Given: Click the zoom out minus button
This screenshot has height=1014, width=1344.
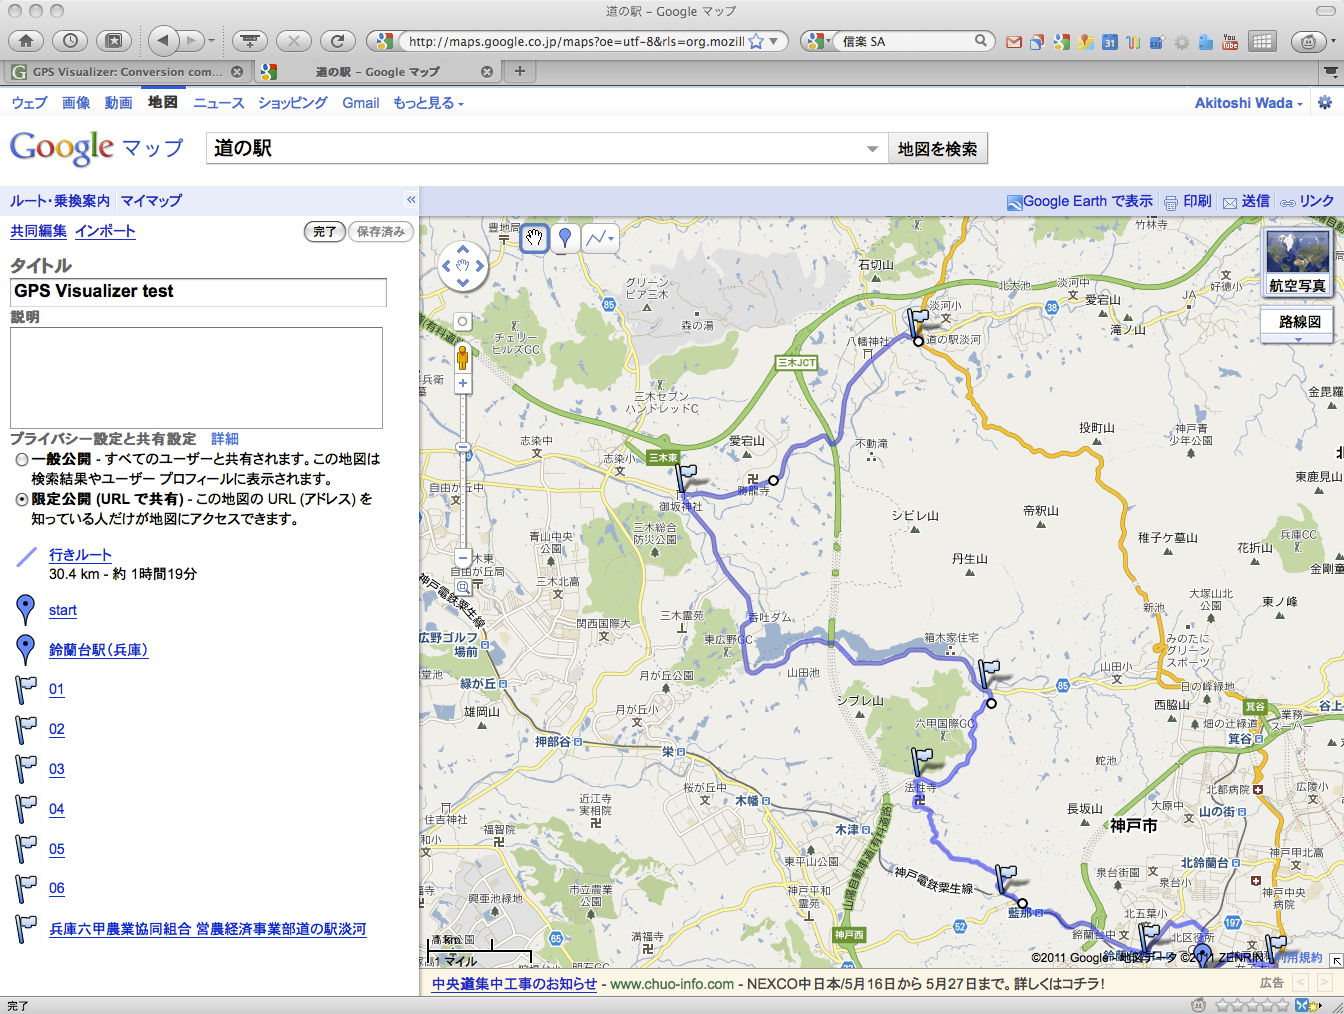Looking at the screenshot, I should click(x=463, y=557).
